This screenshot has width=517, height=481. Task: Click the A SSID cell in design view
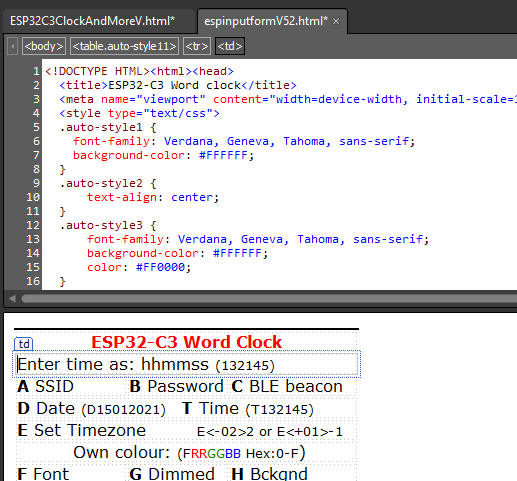pyautogui.click(x=45, y=386)
